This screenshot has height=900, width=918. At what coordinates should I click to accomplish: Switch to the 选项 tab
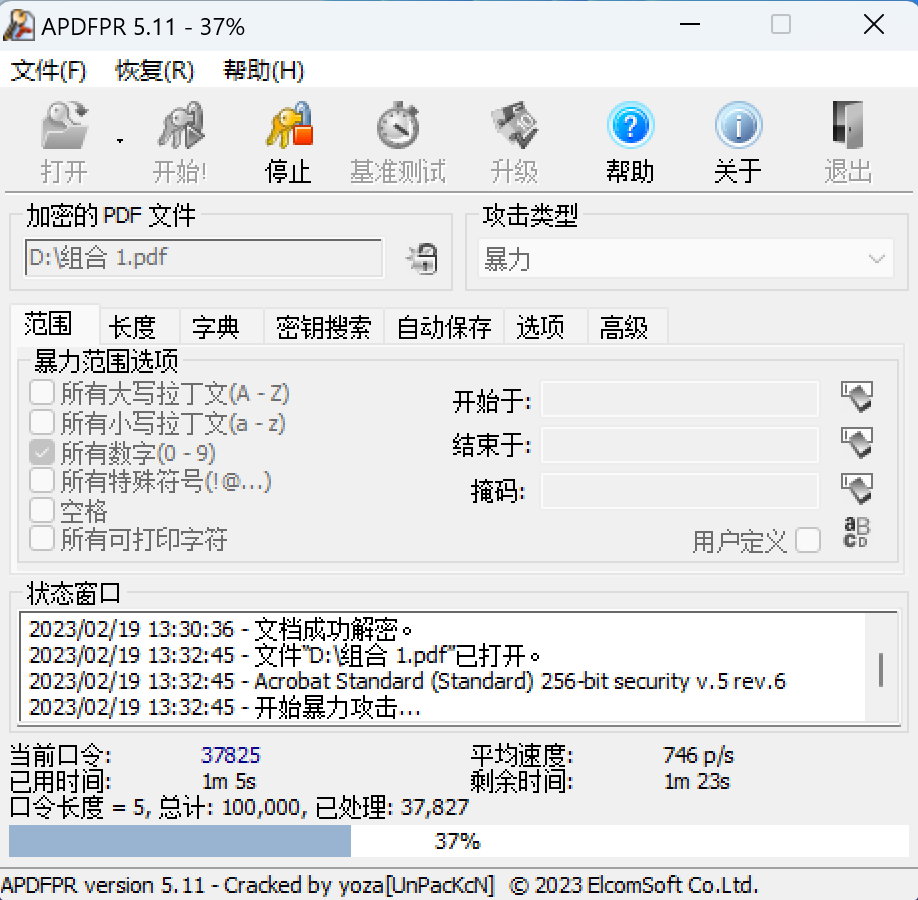click(x=546, y=327)
